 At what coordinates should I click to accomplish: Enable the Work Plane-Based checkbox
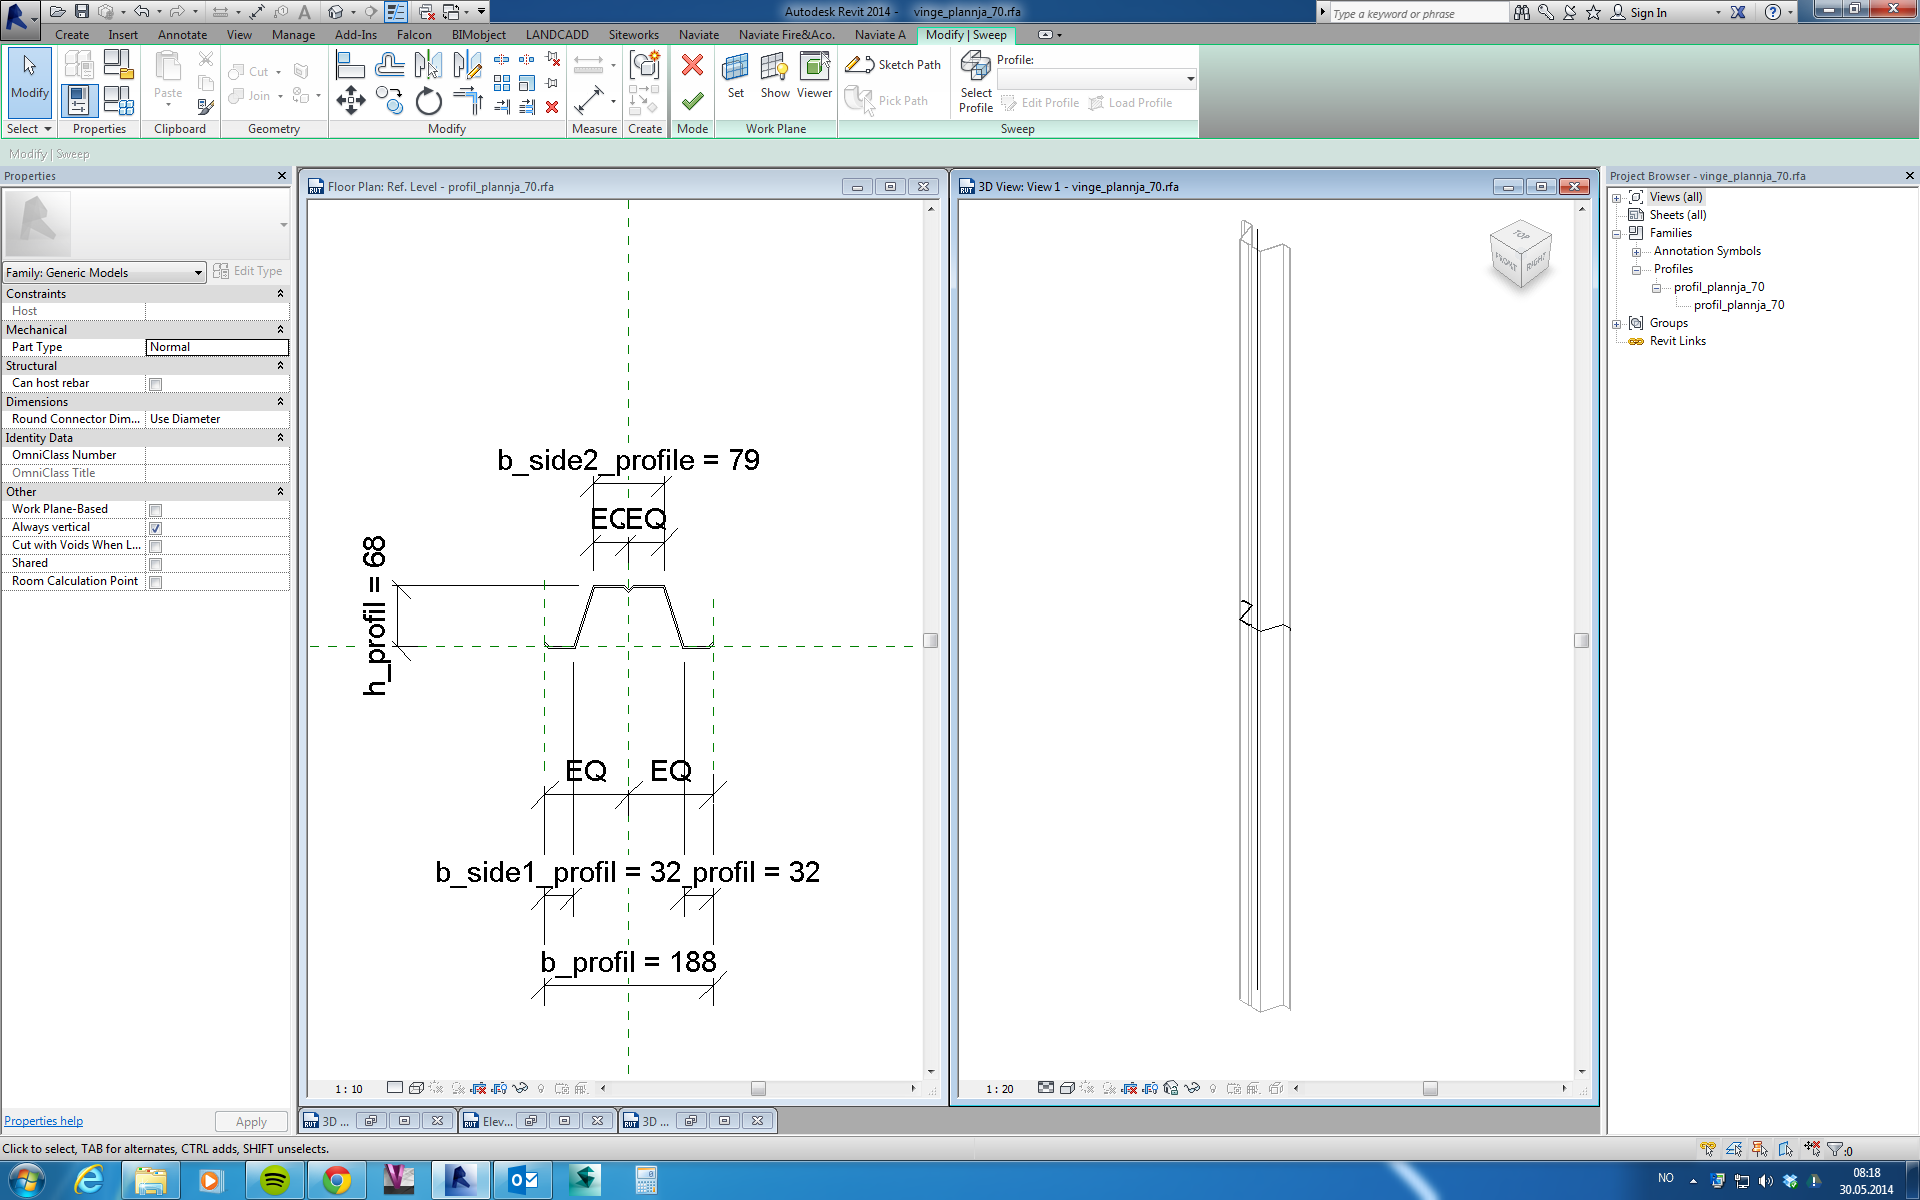coord(155,510)
